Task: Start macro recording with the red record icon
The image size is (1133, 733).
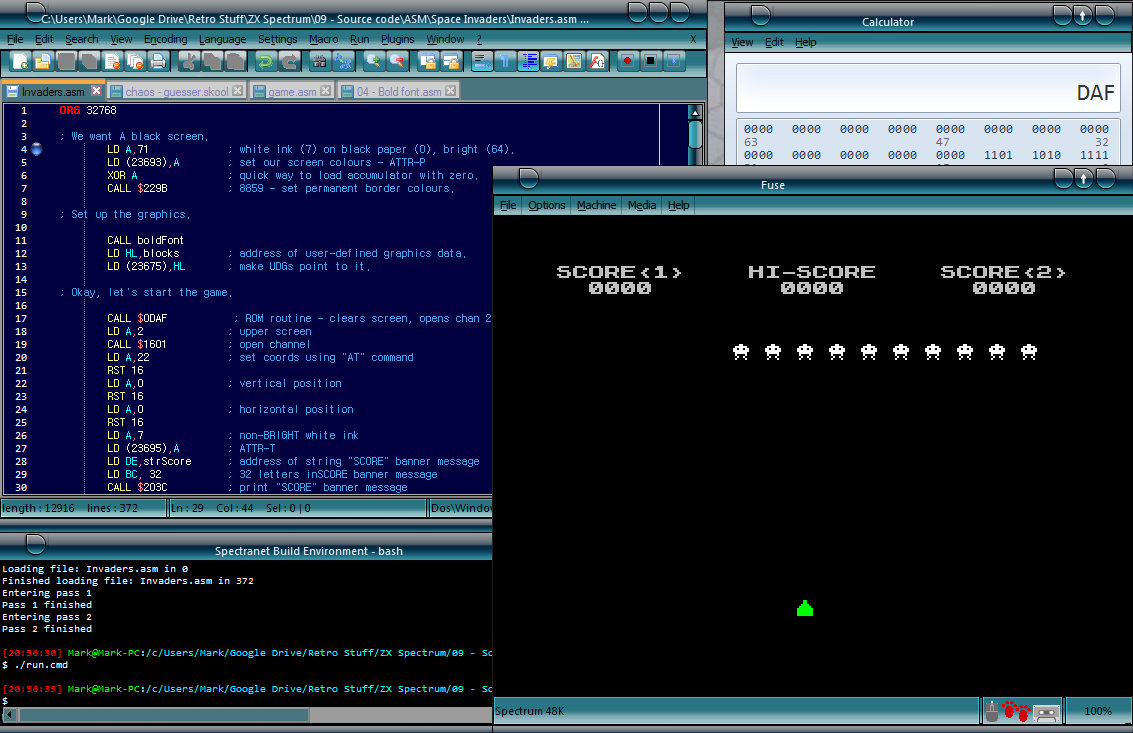Action: (627, 62)
